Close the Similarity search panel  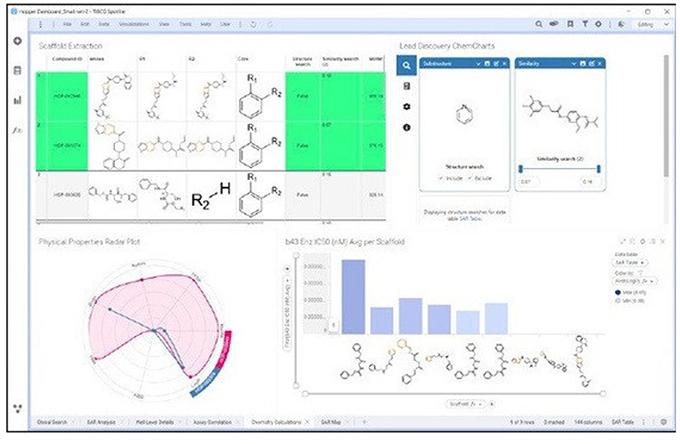point(601,63)
